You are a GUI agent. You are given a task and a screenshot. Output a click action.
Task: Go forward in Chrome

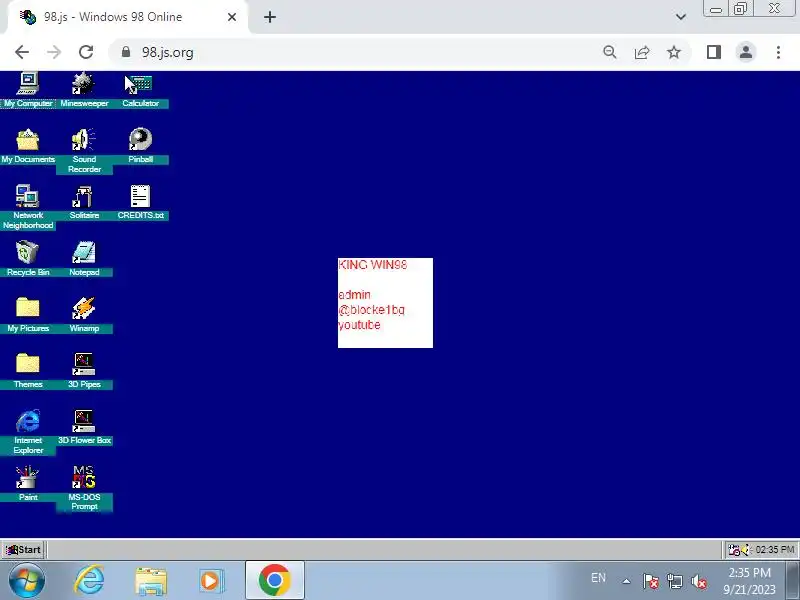click(54, 52)
